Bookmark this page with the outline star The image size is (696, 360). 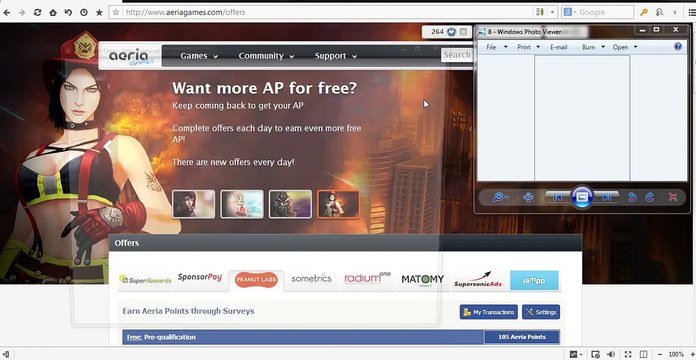115,12
